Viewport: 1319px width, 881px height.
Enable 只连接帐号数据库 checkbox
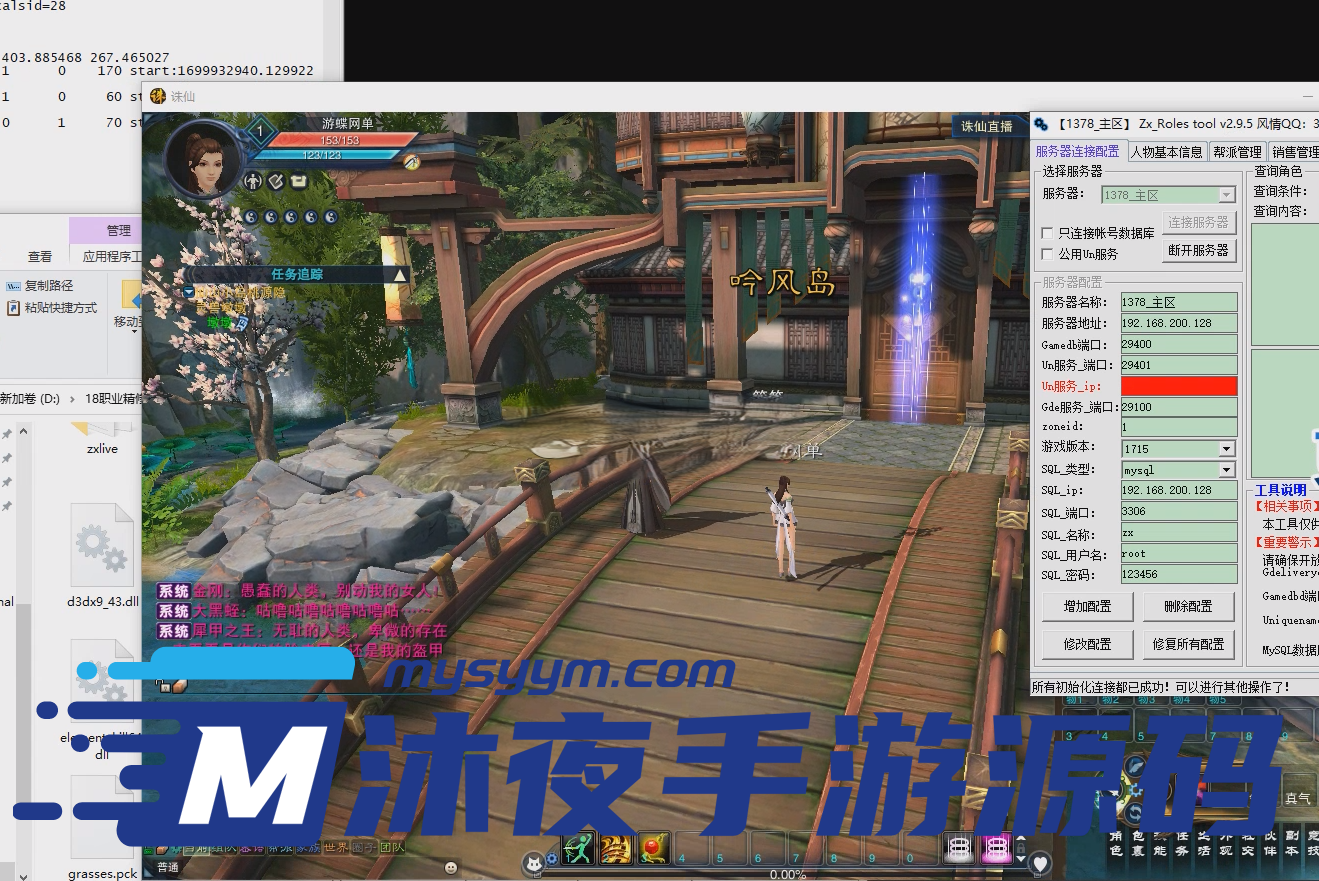pyautogui.click(x=1048, y=233)
